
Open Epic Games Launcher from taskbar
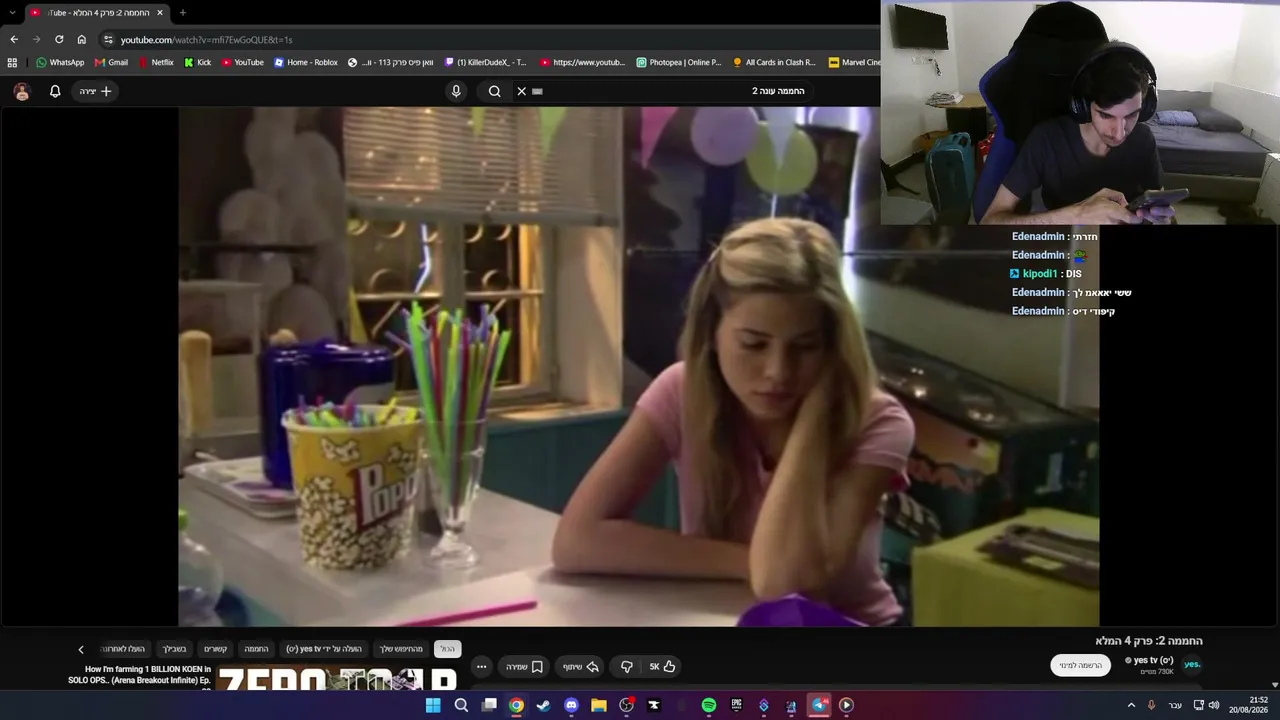[736, 705]
